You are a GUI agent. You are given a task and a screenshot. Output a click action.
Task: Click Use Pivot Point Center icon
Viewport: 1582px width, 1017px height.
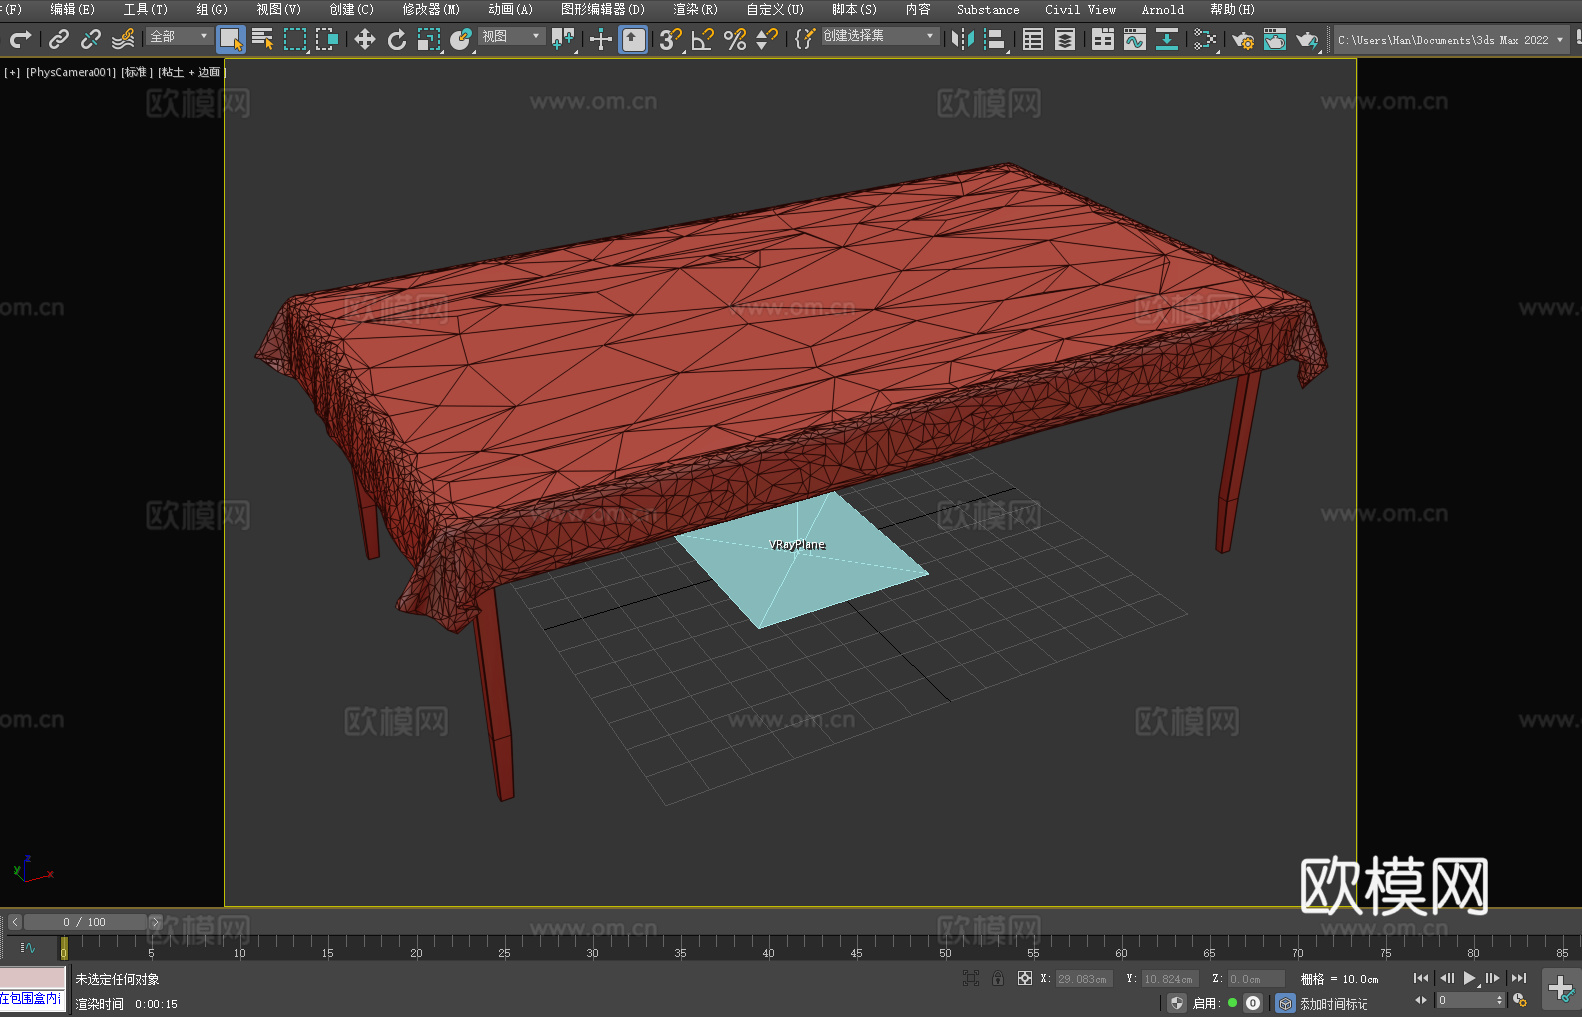pos(563,39)
